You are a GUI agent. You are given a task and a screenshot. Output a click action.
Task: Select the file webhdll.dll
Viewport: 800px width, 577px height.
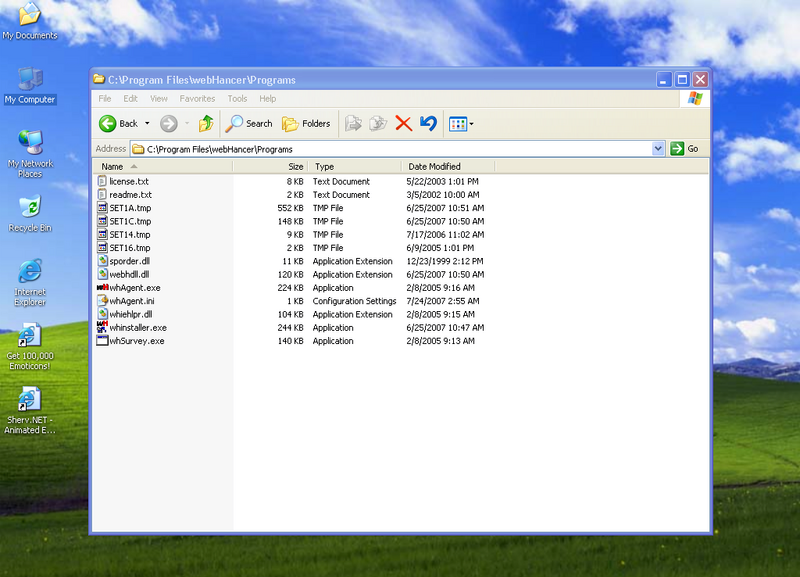[129, 274]
